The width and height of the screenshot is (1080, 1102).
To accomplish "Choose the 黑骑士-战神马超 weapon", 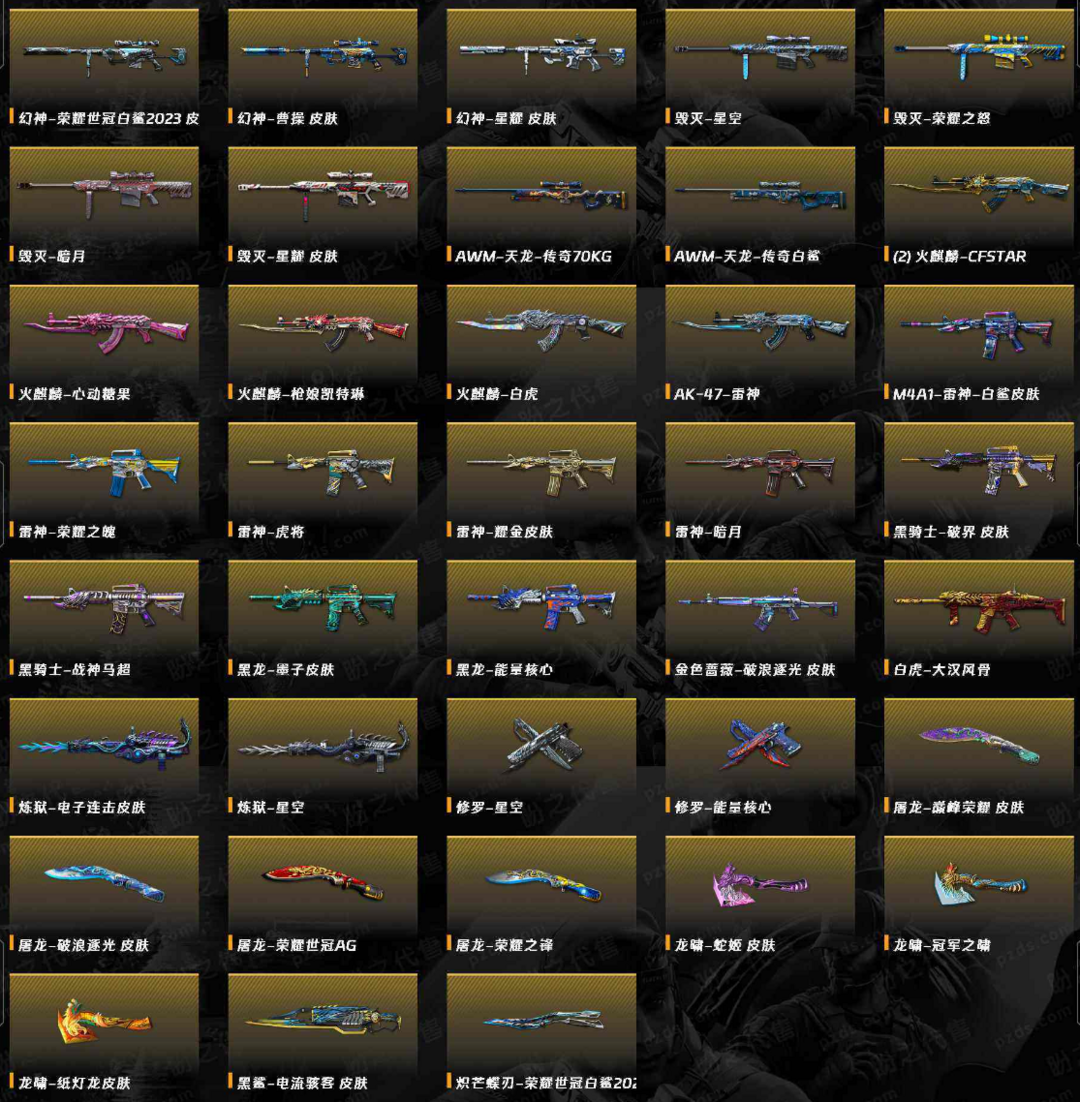I will click(x=104, y=619).
